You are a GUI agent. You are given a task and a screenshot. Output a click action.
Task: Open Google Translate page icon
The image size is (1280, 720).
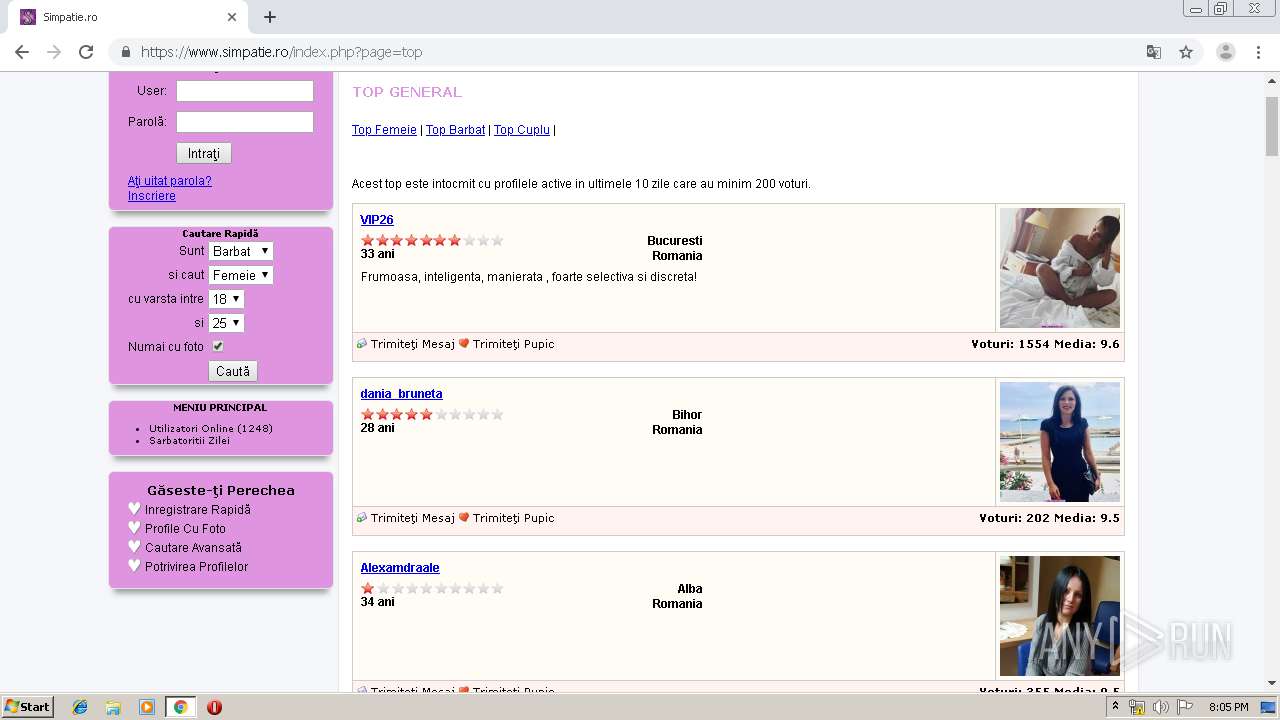(x=1153, y=52)
